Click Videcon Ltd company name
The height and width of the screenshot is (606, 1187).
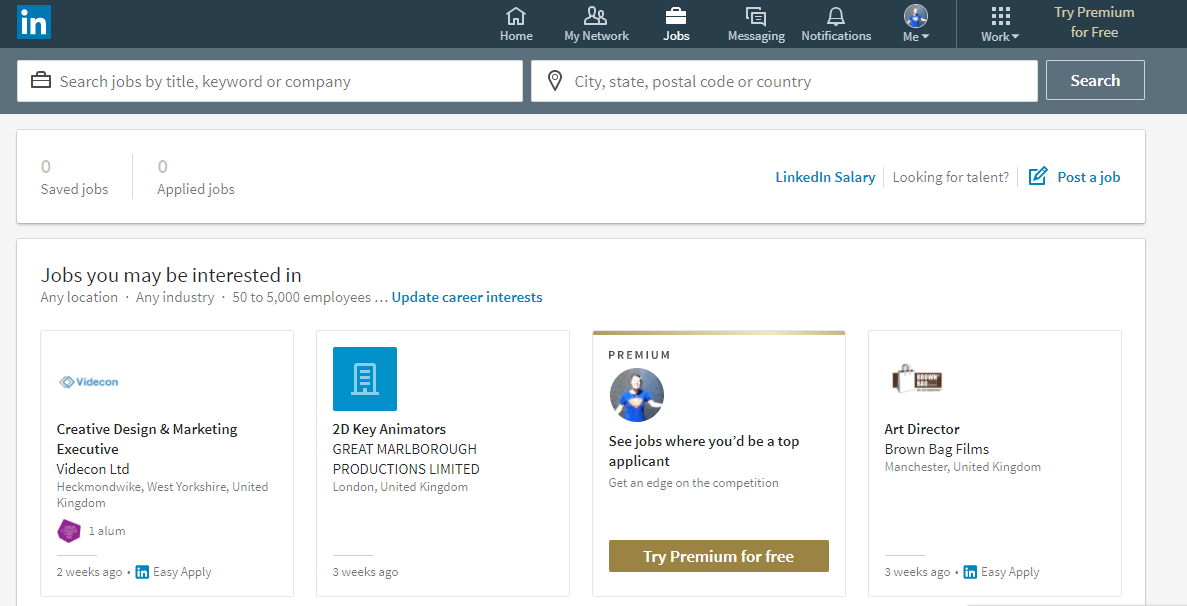click(93, 468)
